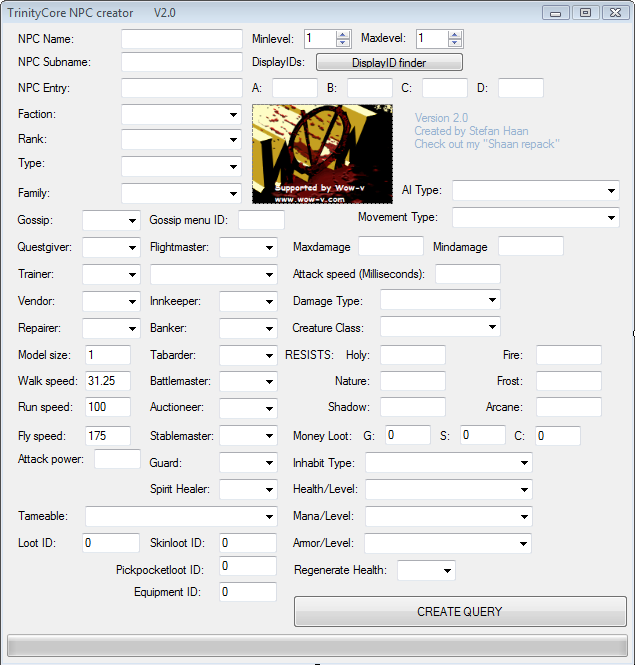
Task: Expand the Stablemaster dropdown
Action: click(x=248, y=436)
